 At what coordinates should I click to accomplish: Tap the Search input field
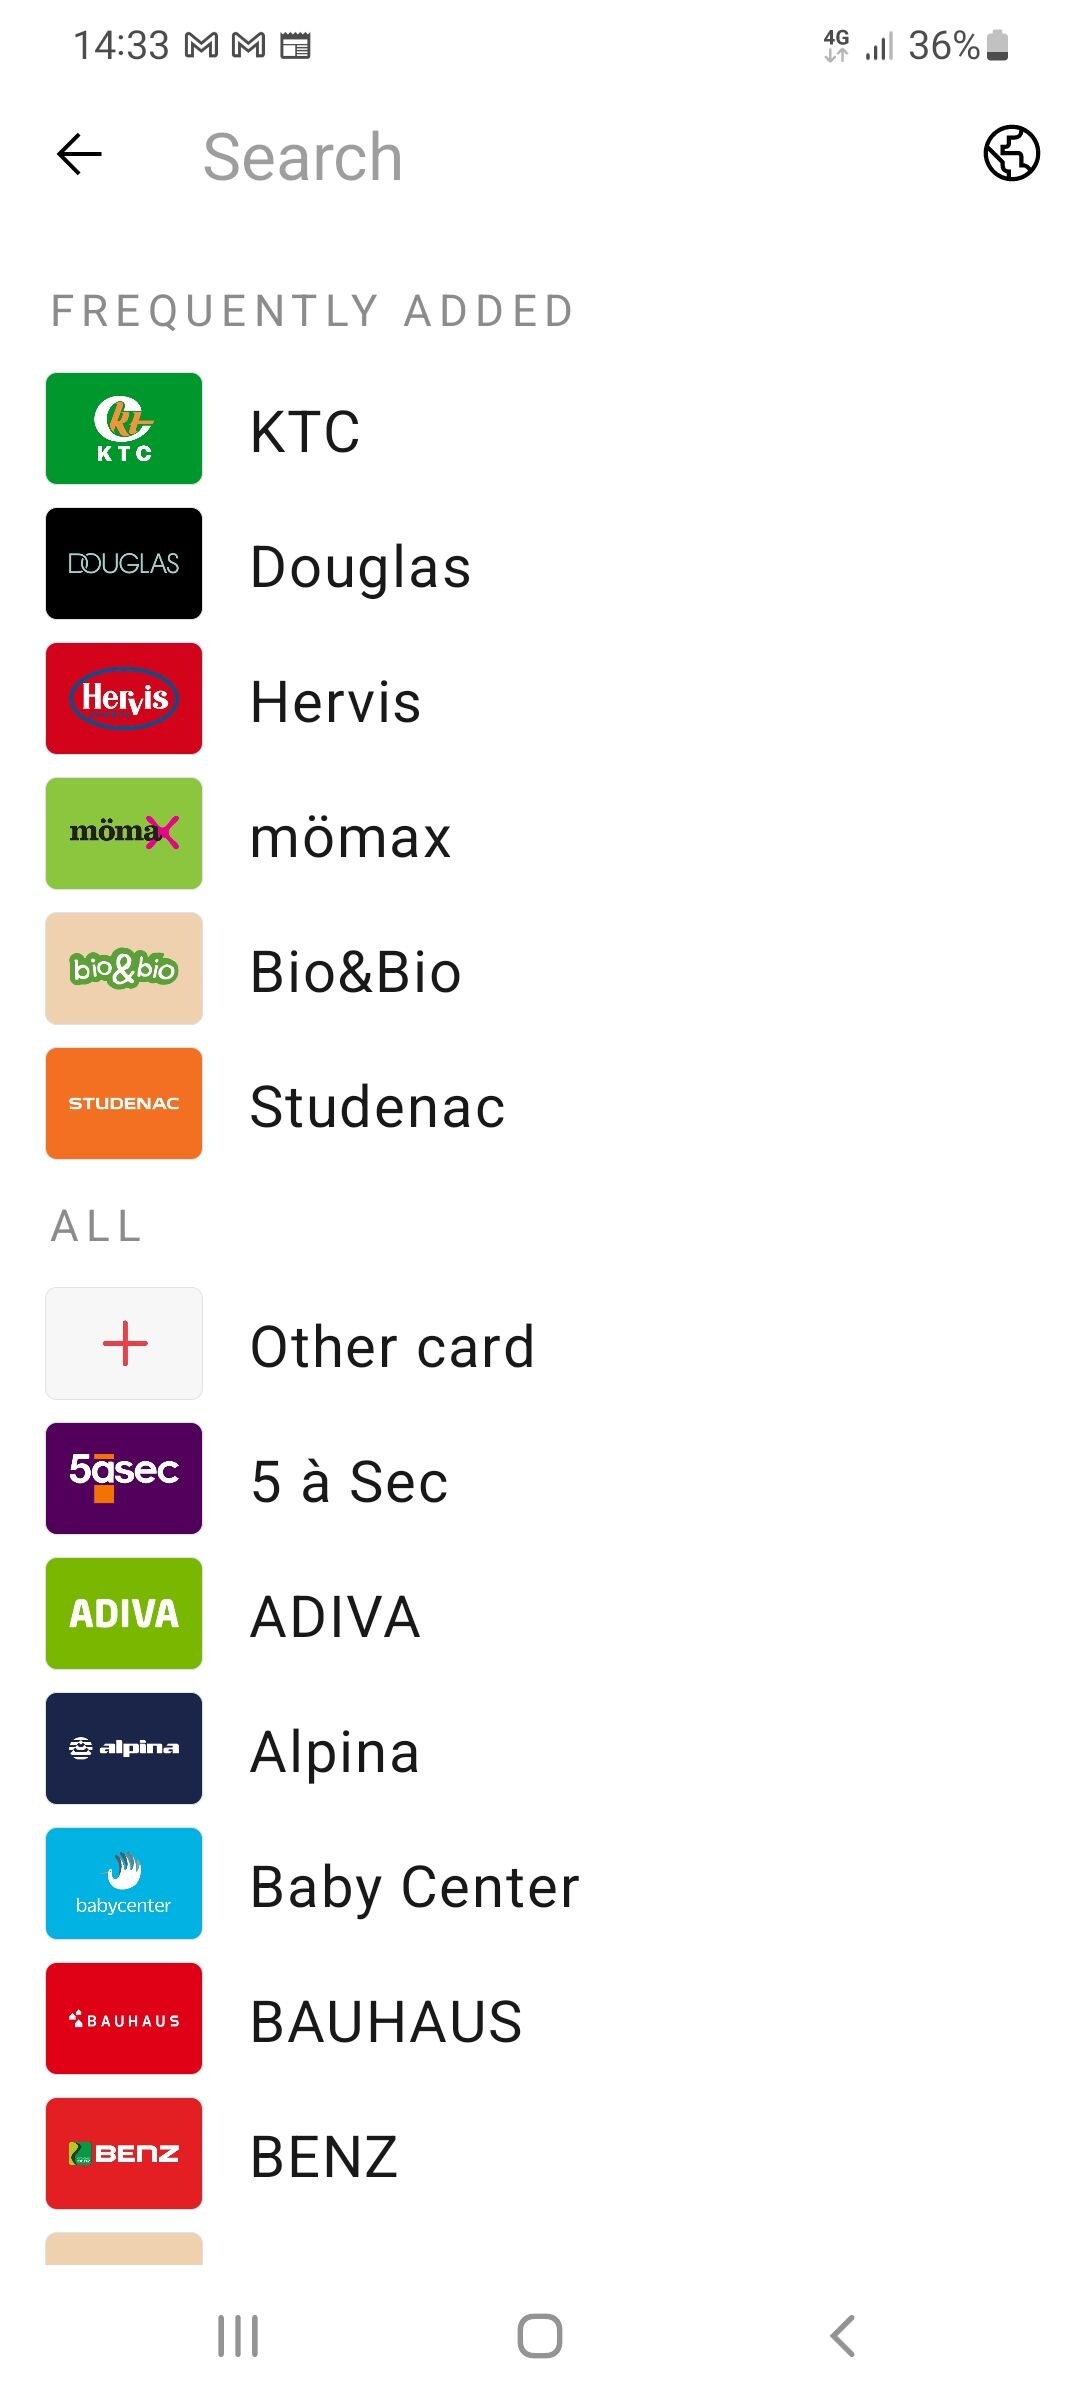click(x=560, y=157)
